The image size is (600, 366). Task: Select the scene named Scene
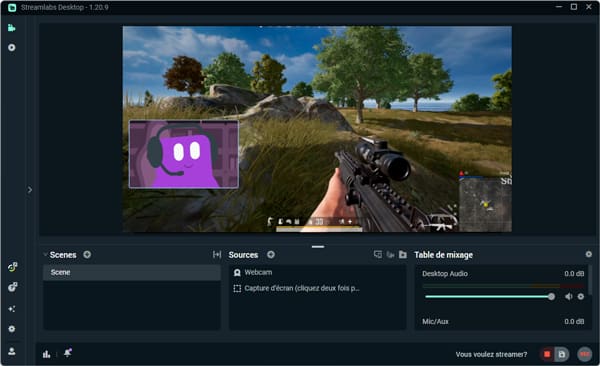132,273
